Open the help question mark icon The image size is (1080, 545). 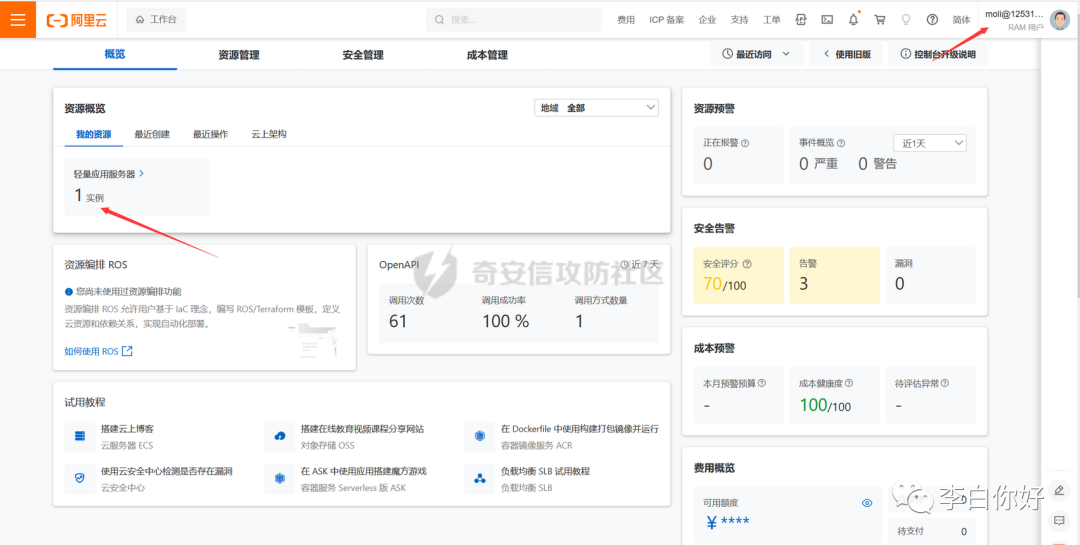(x=932, y=20)
